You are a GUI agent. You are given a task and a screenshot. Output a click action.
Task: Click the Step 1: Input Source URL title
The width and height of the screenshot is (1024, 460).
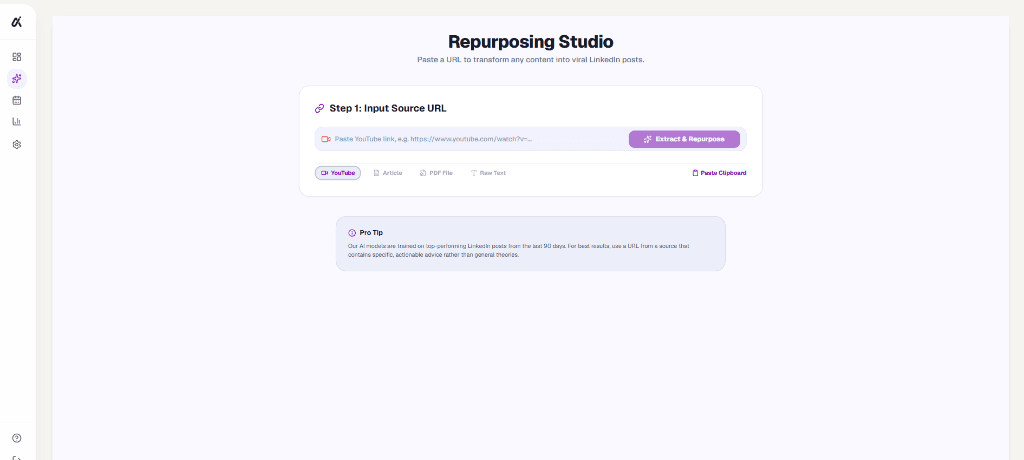[x=388, y=108]
